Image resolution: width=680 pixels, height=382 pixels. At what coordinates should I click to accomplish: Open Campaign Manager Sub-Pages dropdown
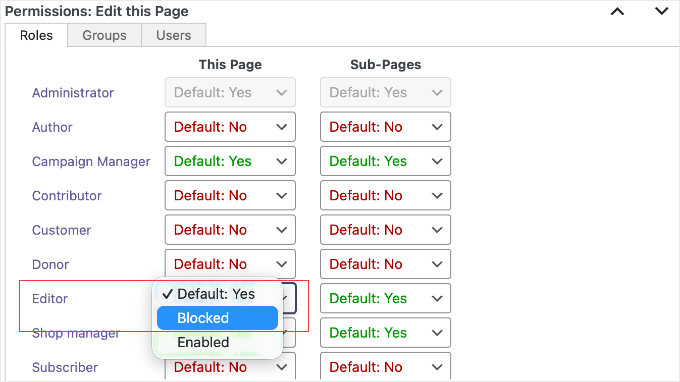click(385, 161)
